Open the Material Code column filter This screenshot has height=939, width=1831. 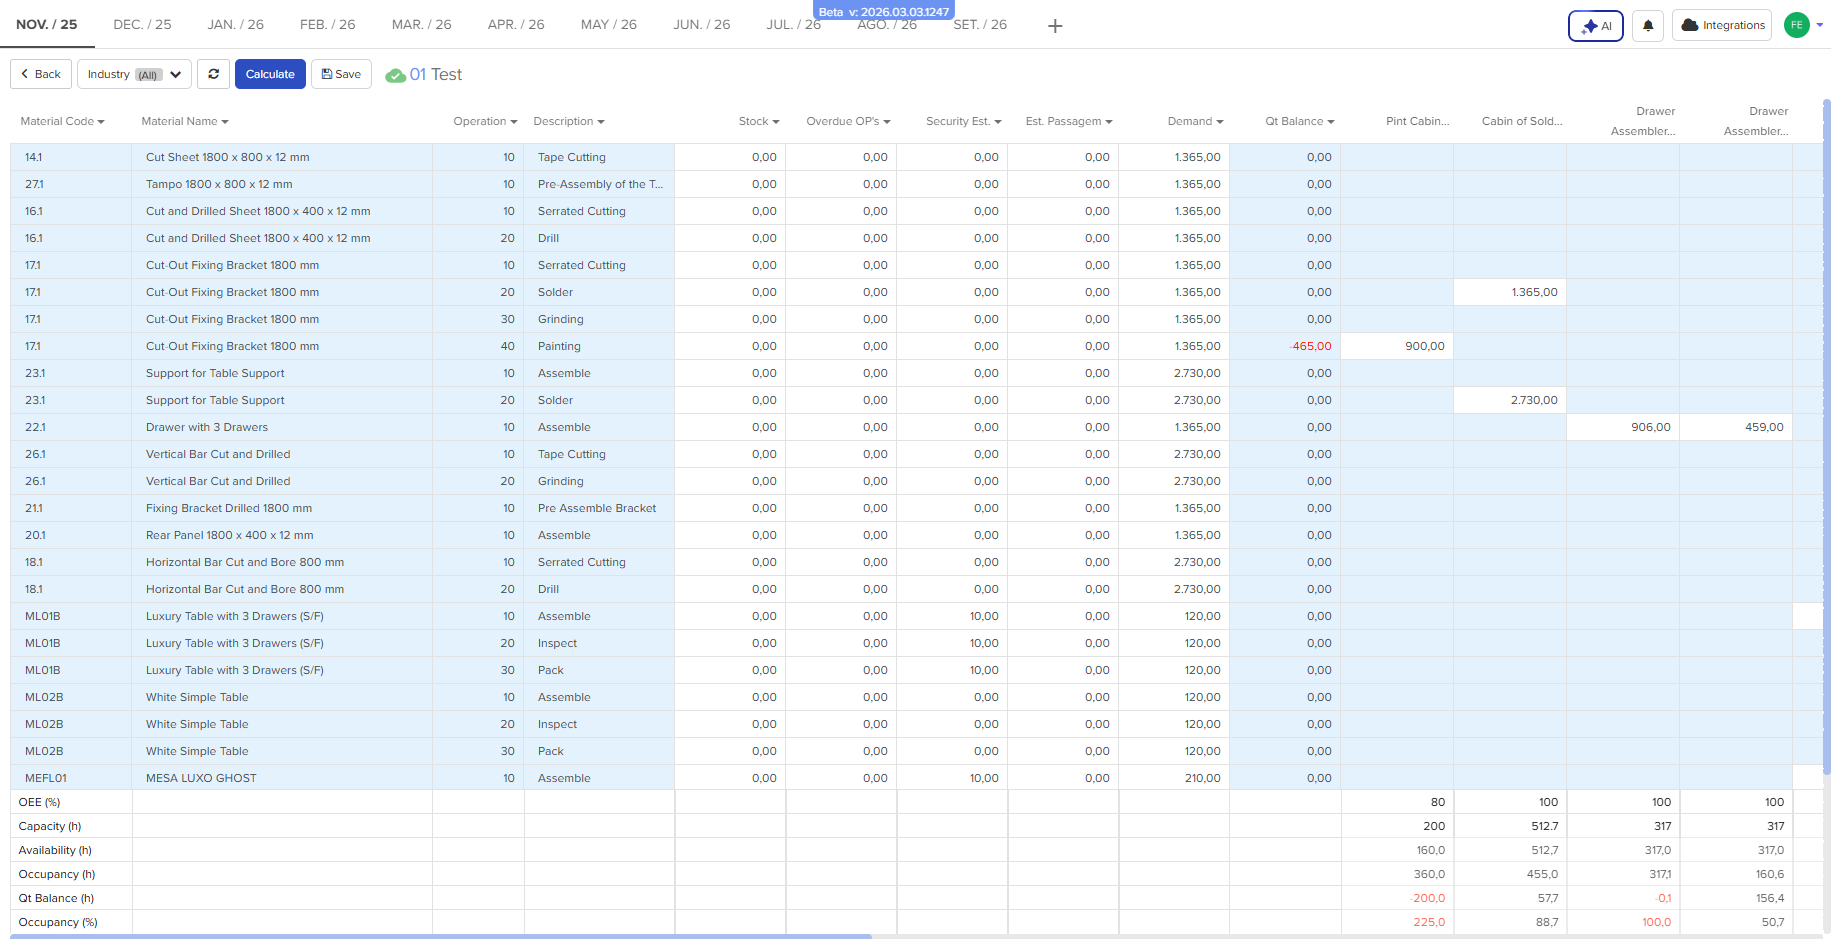tap(62, 122)
